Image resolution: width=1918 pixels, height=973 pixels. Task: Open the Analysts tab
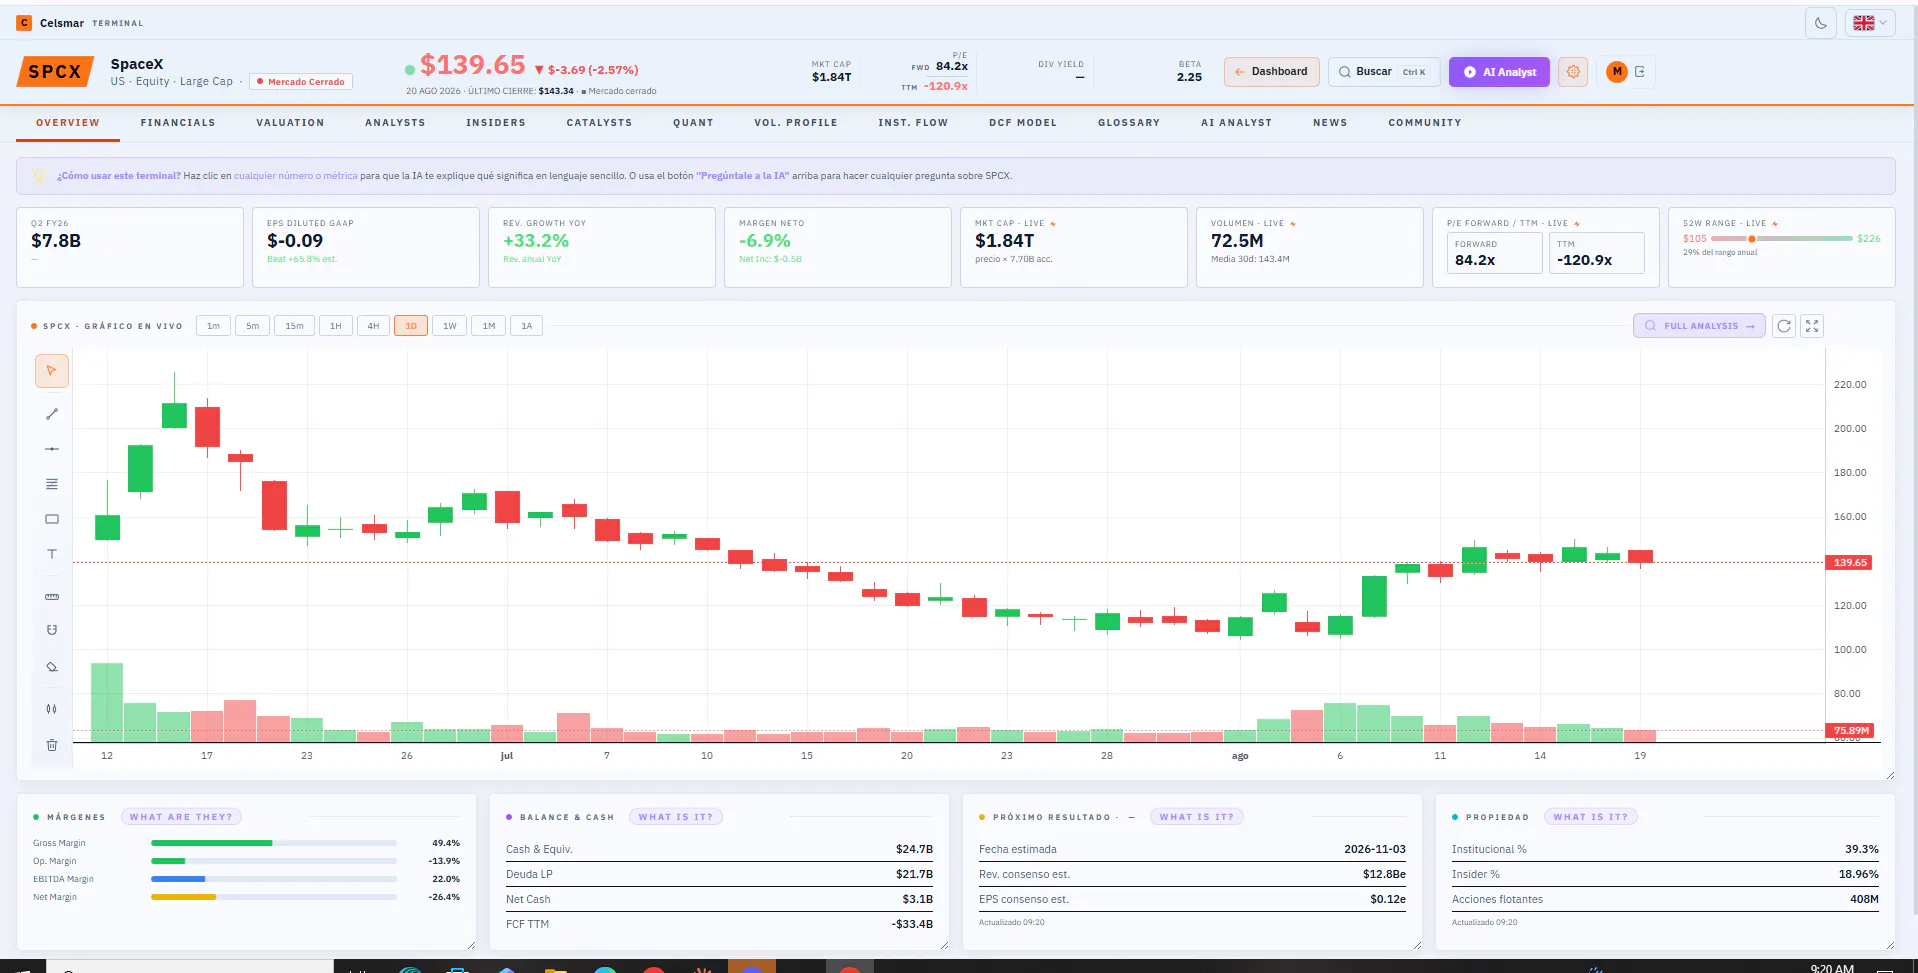tap(395, 123)
